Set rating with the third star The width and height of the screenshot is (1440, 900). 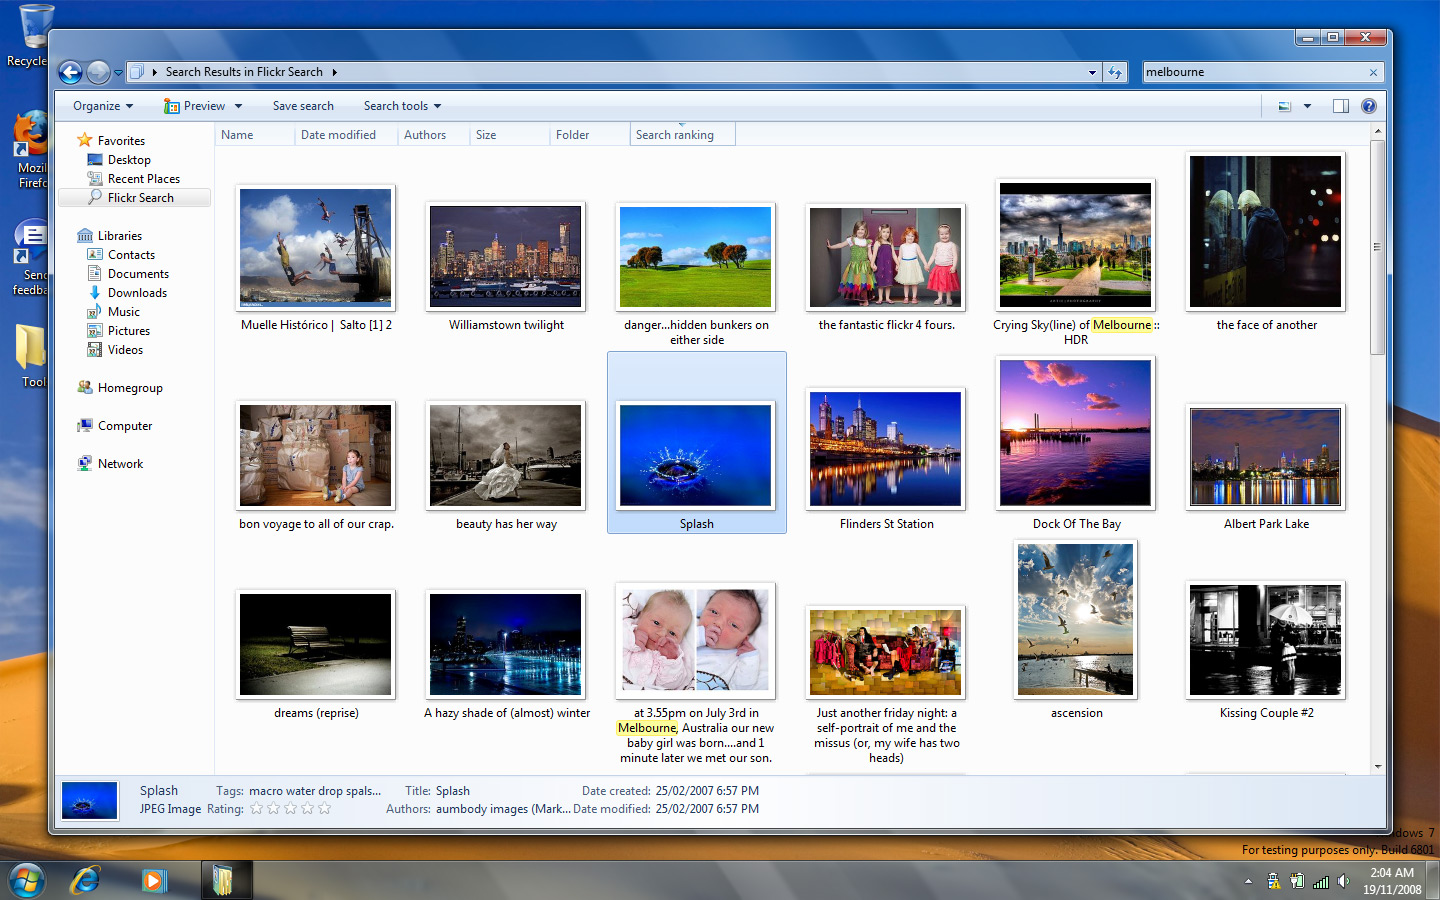[x=290, y=808]
